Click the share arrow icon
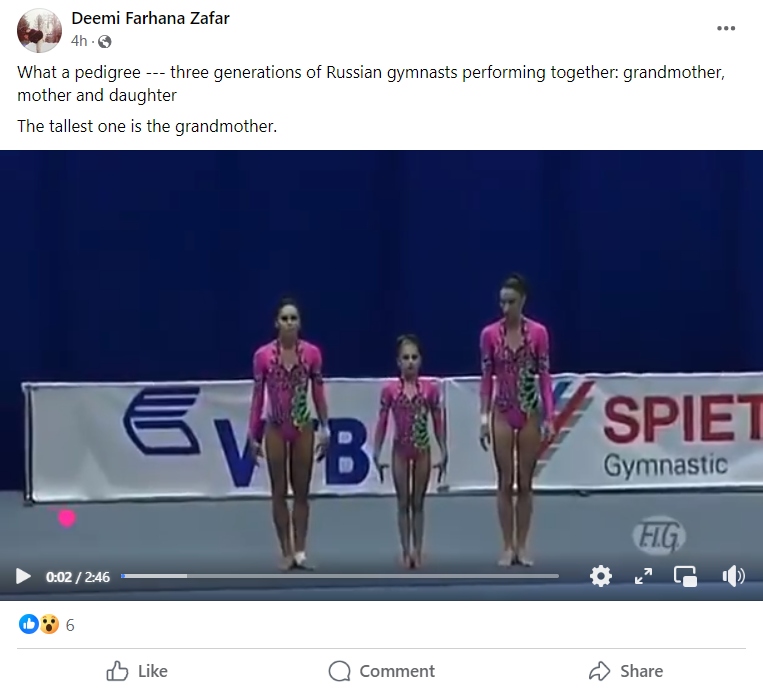 600,671
